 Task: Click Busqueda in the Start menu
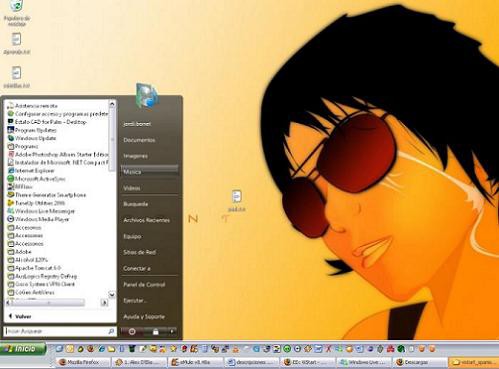(135, 204)
